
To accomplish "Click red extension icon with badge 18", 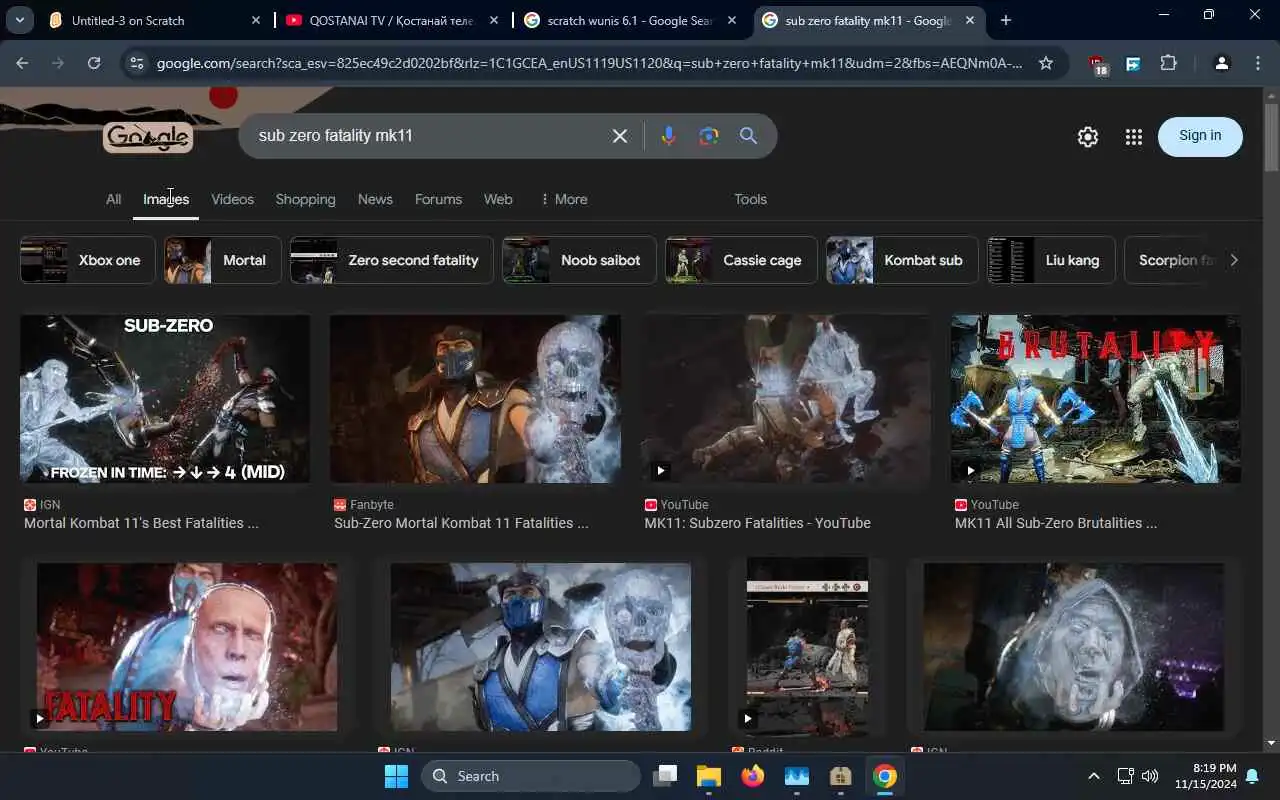I will 1098,64.
